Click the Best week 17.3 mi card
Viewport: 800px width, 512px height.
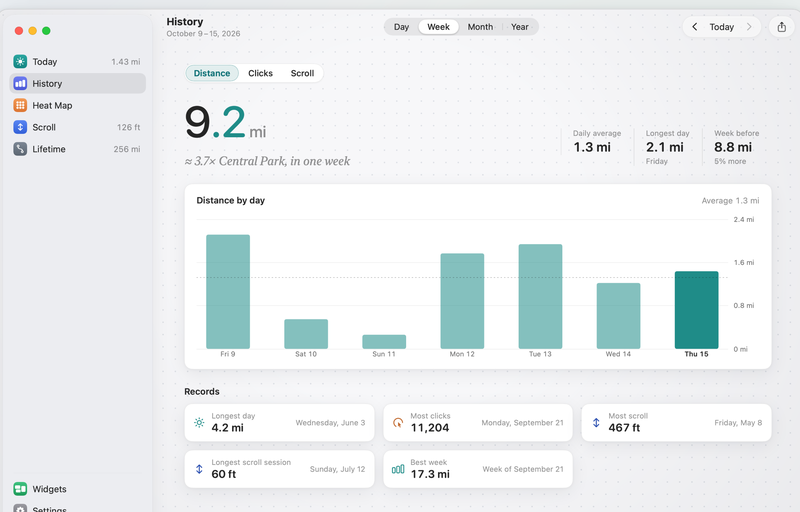click(x=478, y=469)
